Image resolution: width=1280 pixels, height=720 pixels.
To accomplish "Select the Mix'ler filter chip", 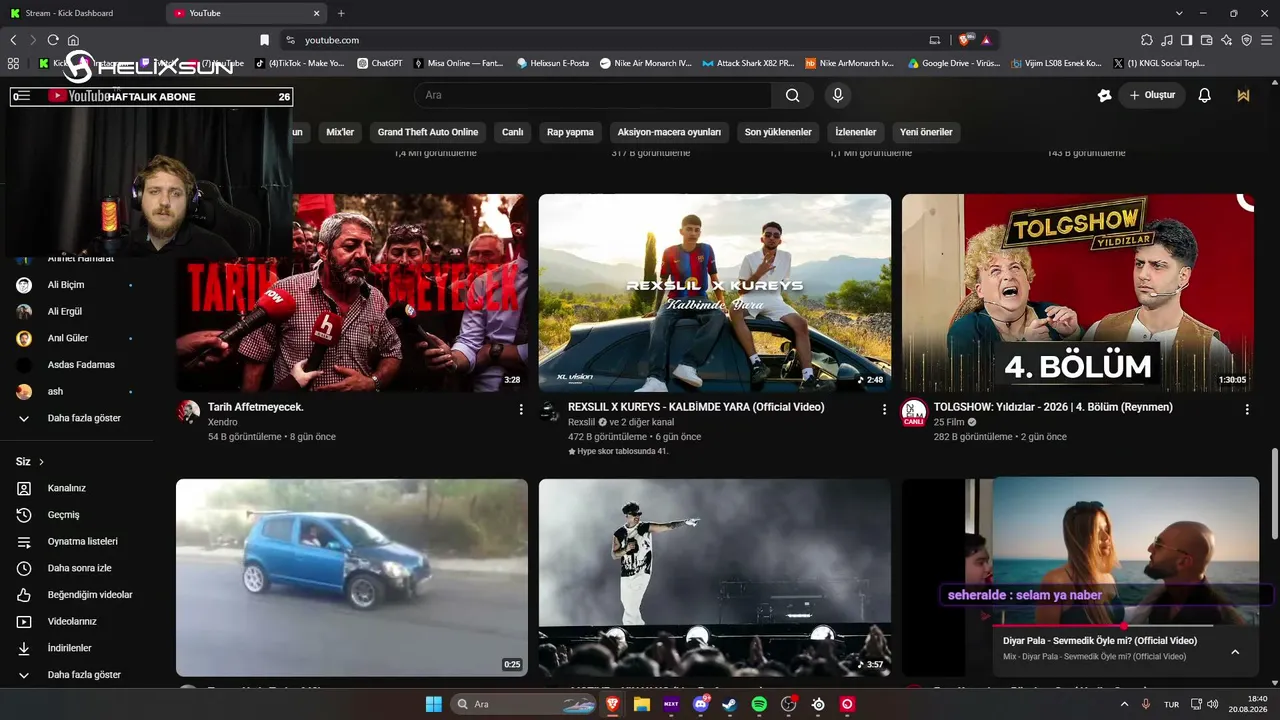I will tap(340, 132).
